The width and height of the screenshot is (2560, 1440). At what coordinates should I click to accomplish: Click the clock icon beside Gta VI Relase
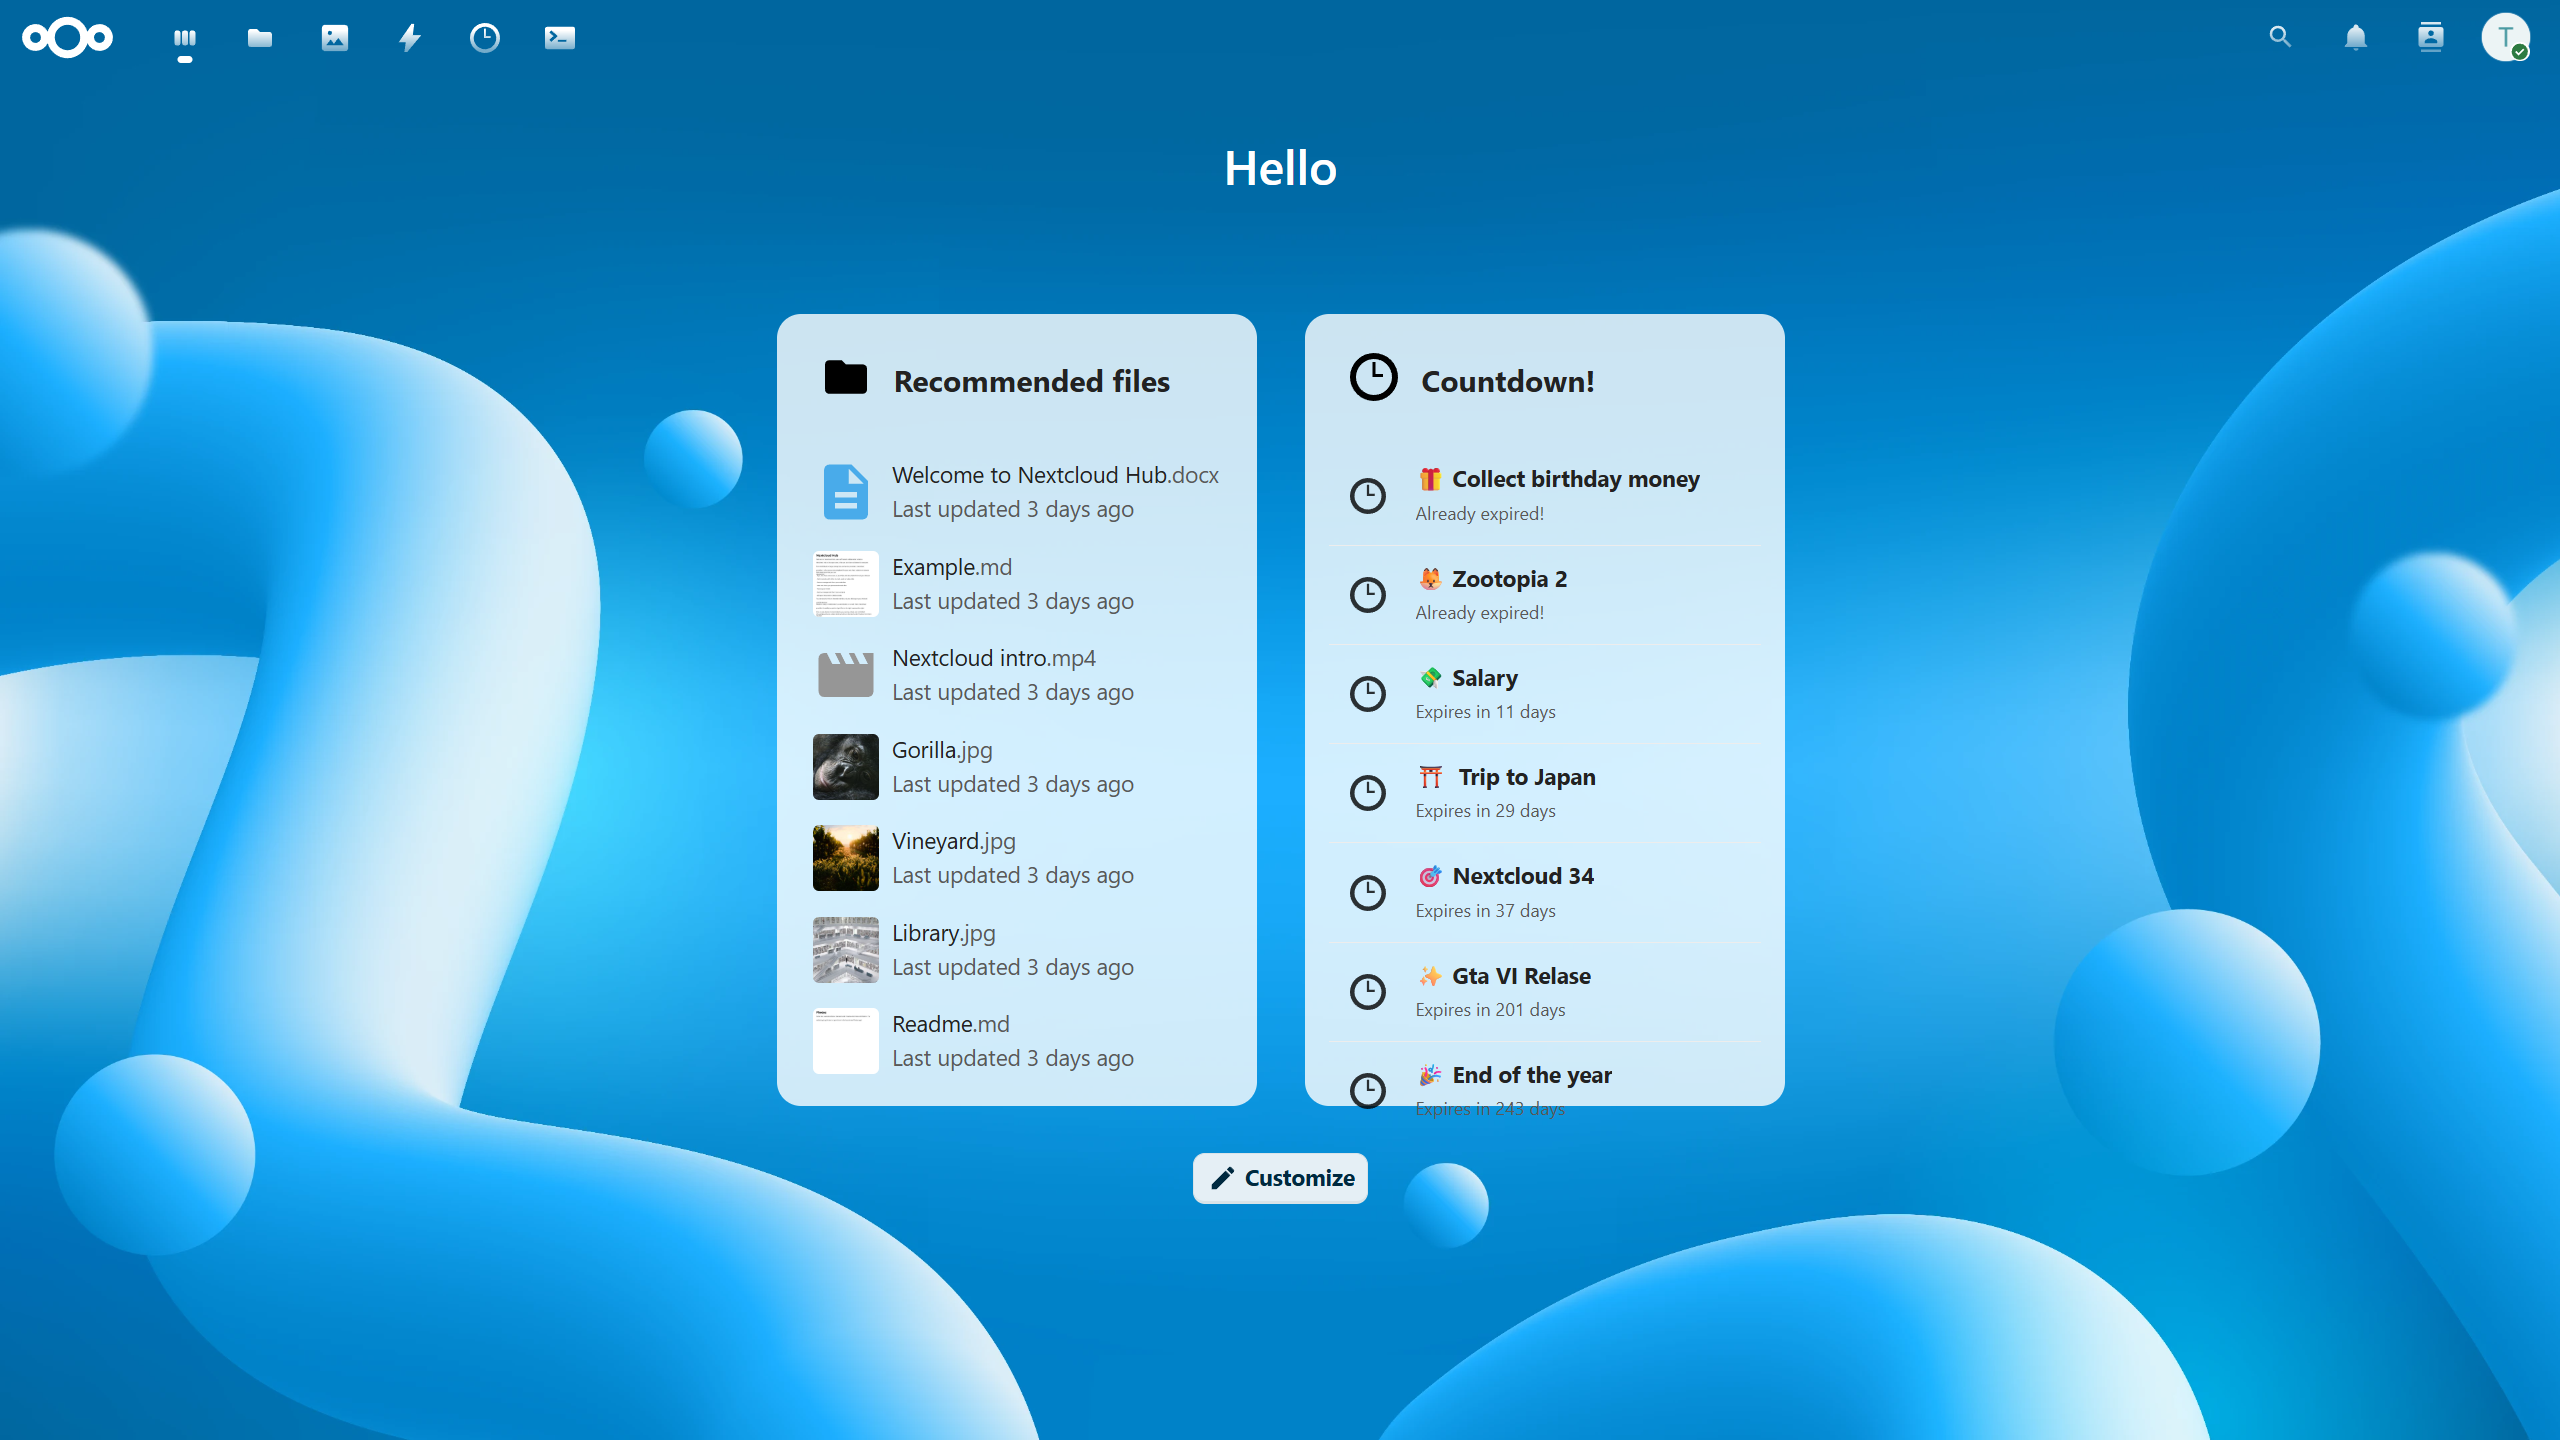[1368, 992]
